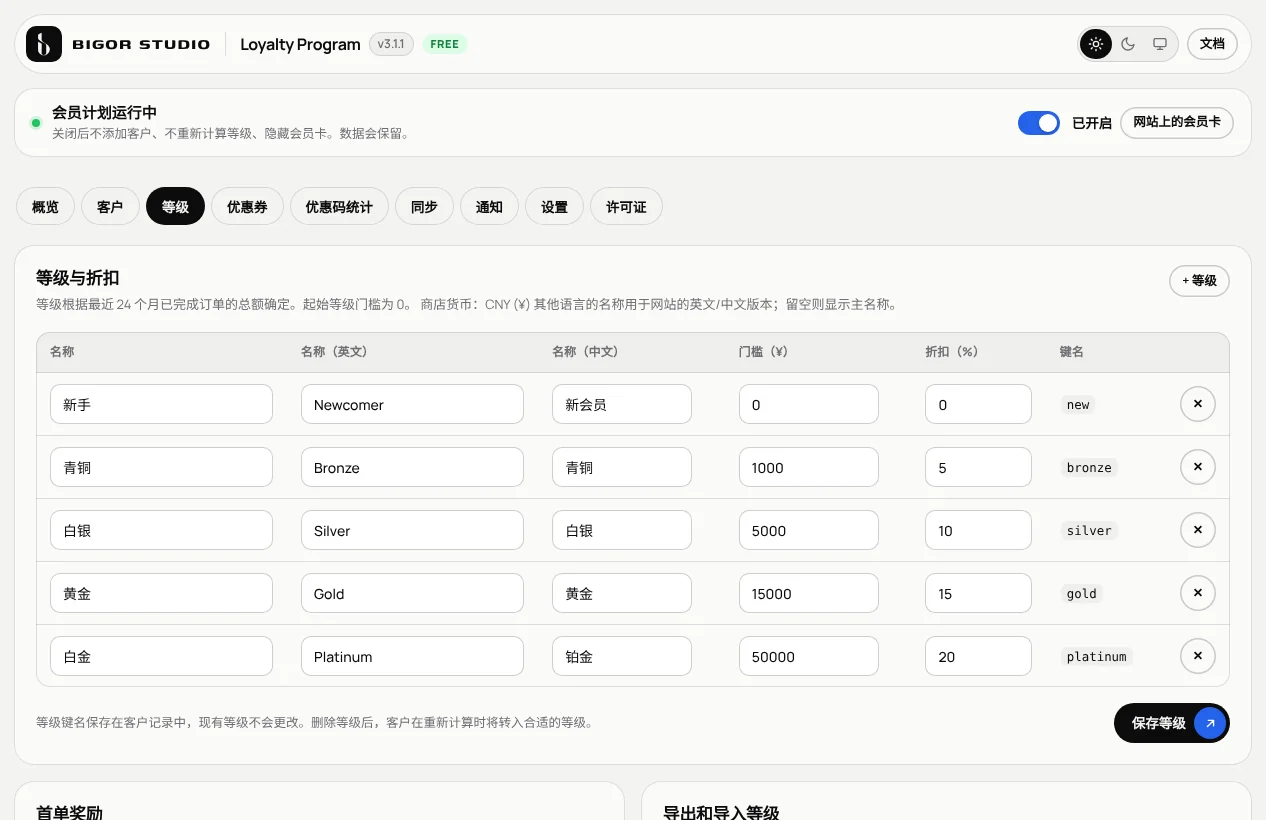
Task: Remove the 白金 tier row
Action: 1198,656
